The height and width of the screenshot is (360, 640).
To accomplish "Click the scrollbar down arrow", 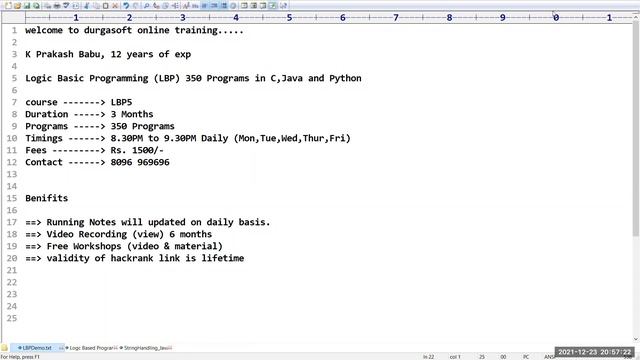I will pyautogui.click(x=636, y=339).
